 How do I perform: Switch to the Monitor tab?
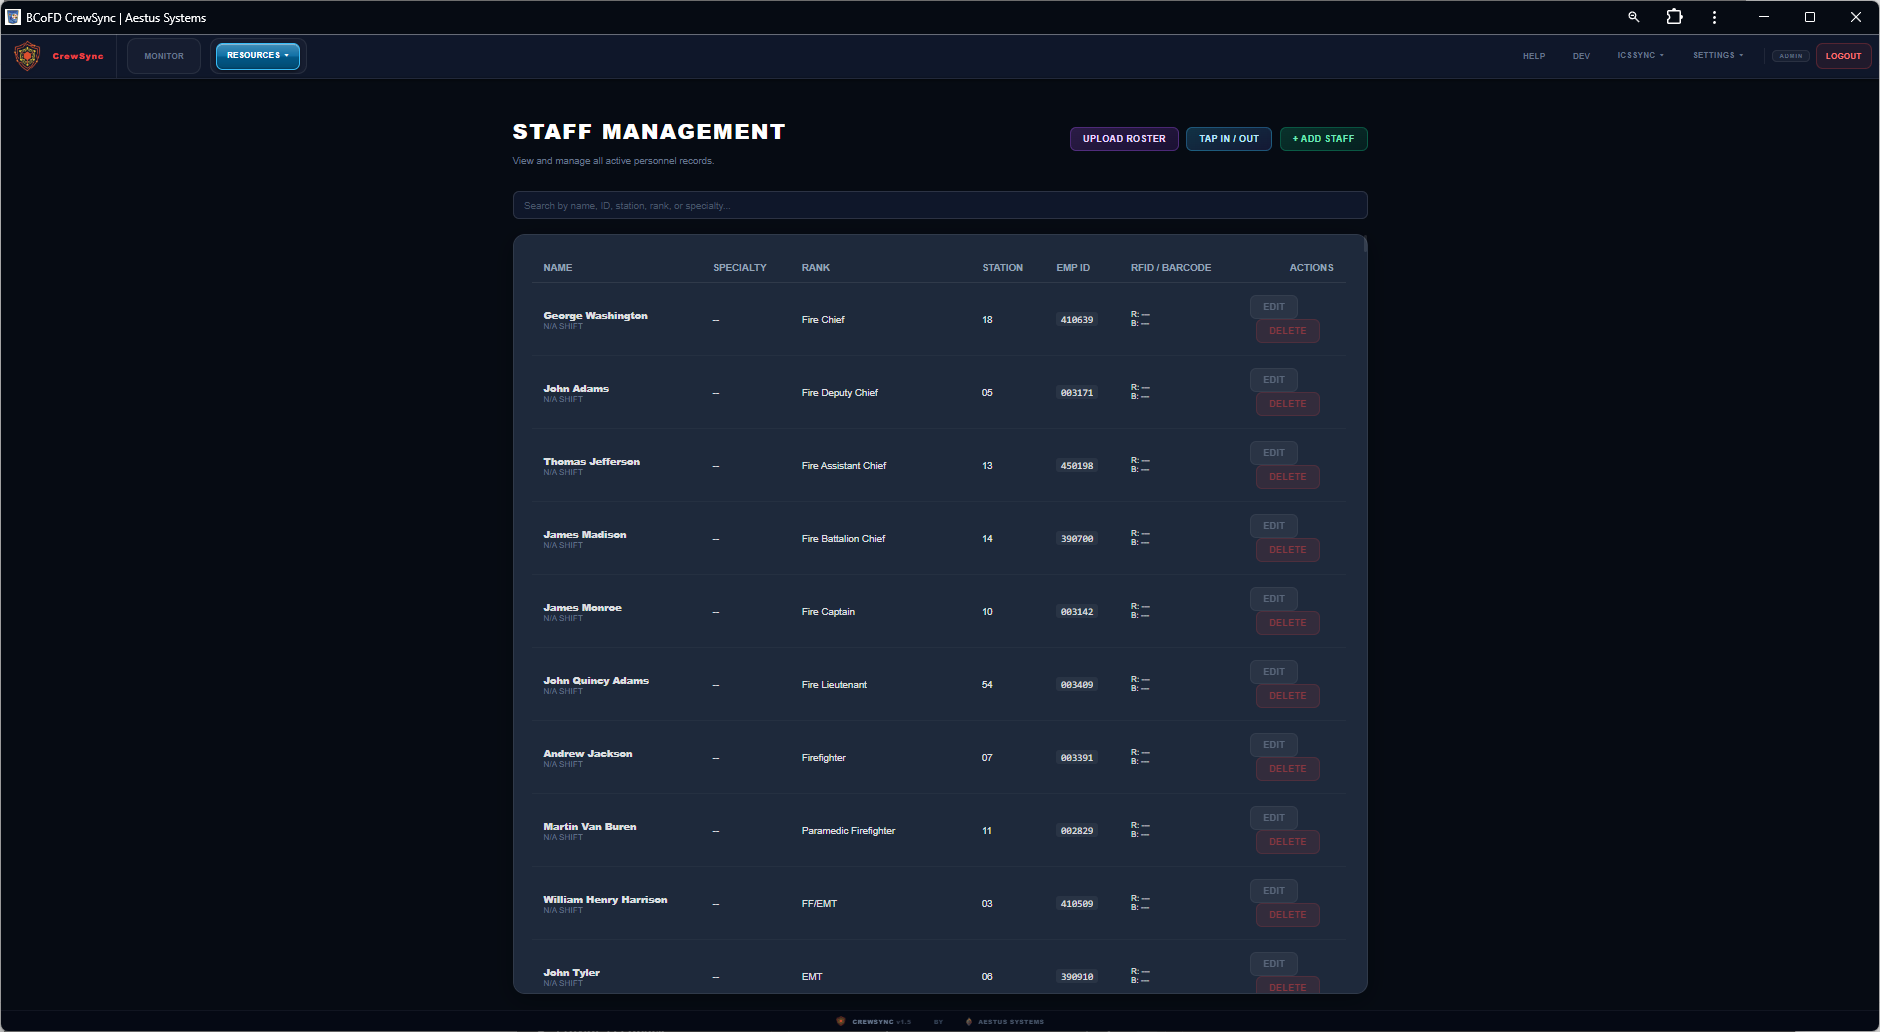(x=164, y=56)
